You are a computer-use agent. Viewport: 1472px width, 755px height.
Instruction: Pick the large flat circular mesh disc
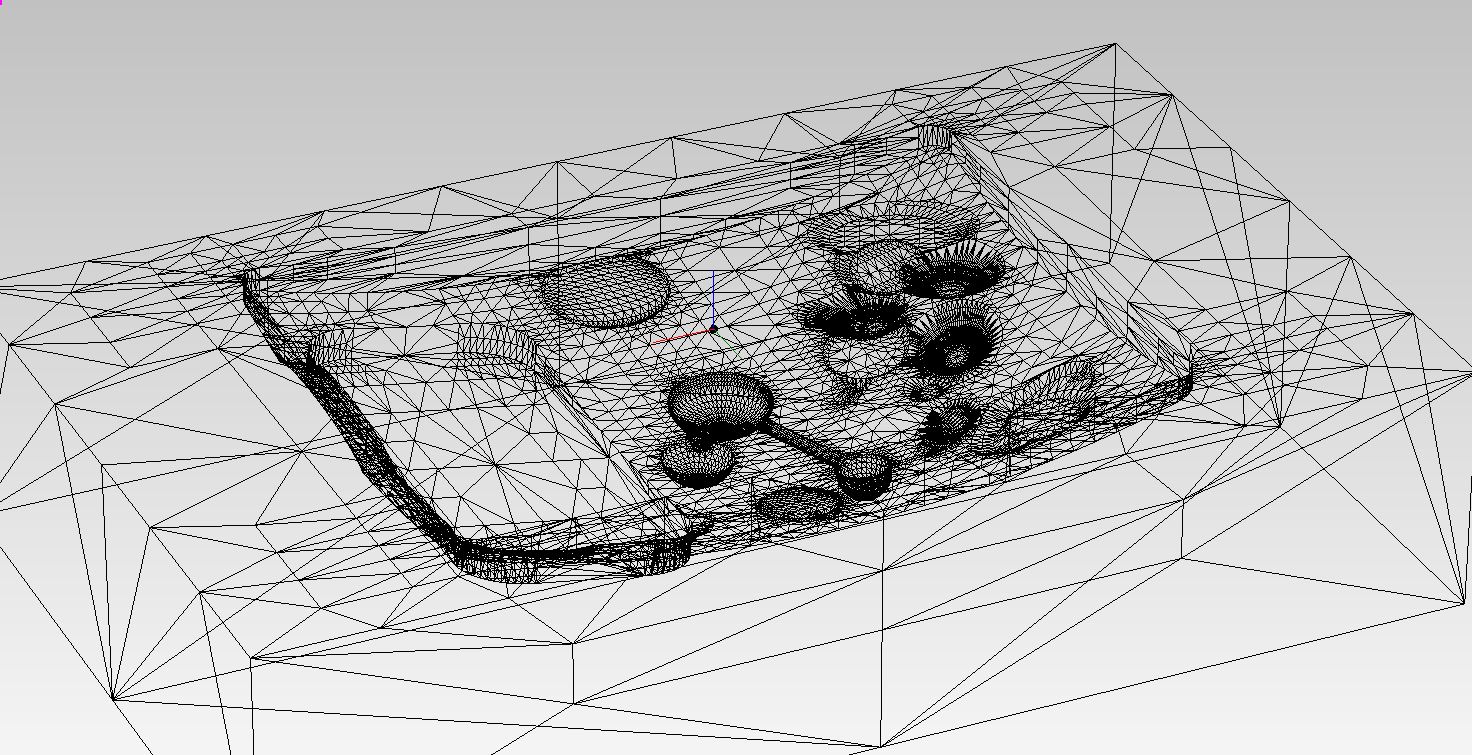click(x=605, y=290)
